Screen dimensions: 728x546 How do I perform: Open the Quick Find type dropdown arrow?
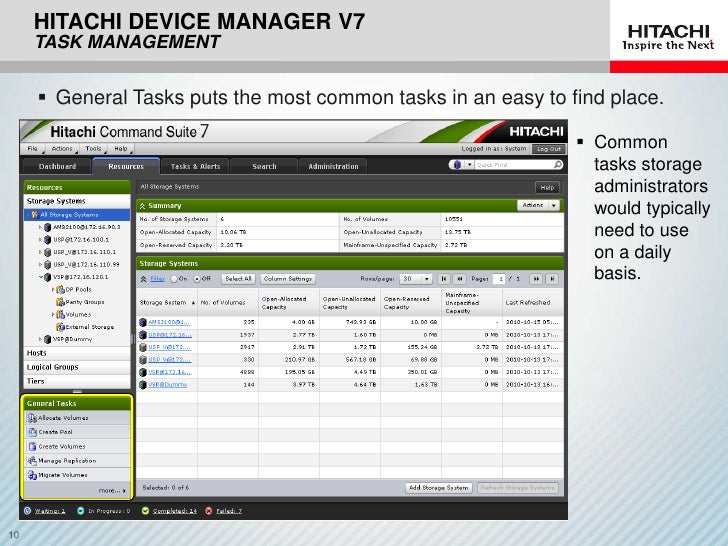tap(469, 165)
